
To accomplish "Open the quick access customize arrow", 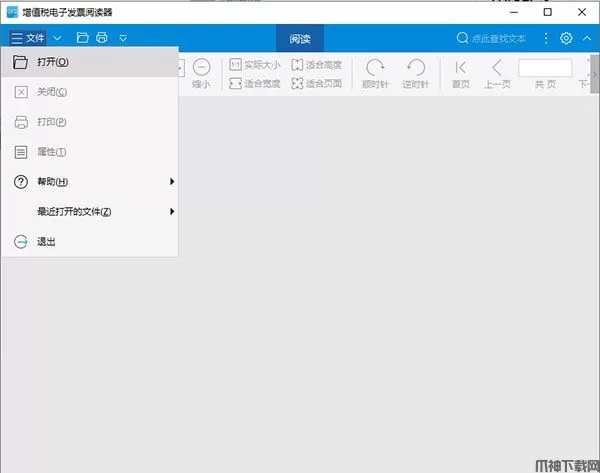I will click(x=123, y=38).
